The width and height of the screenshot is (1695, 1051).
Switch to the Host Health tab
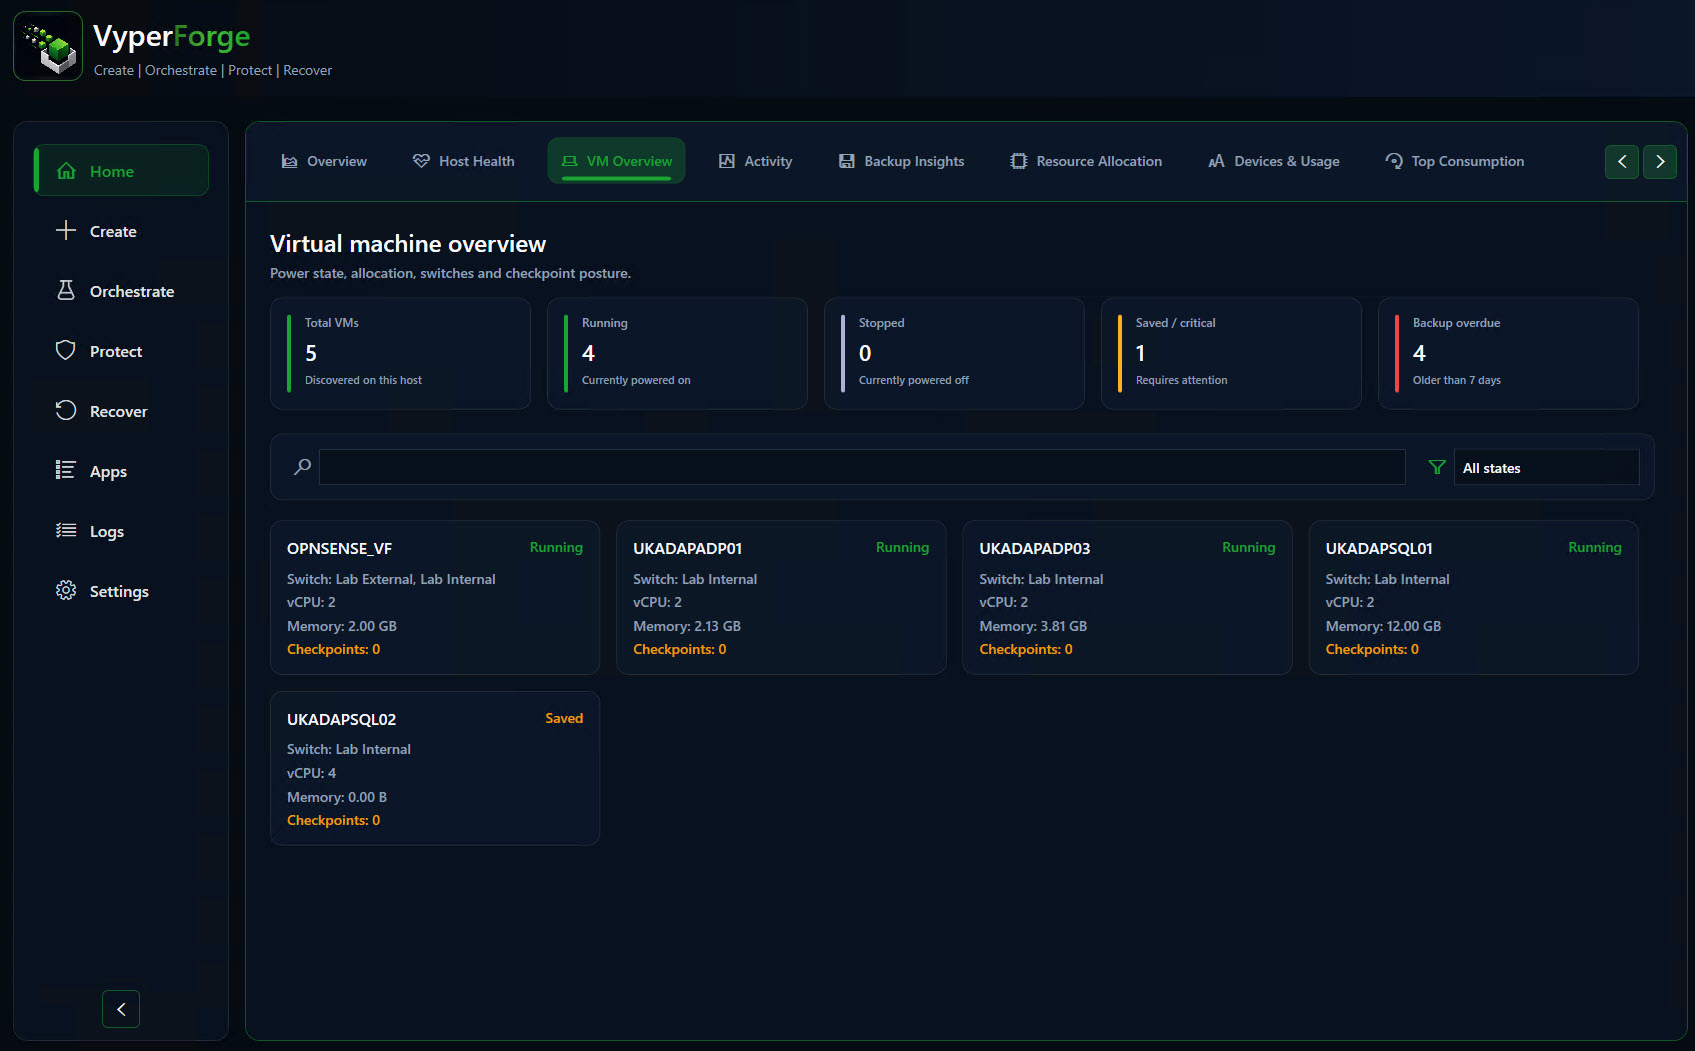464,161
